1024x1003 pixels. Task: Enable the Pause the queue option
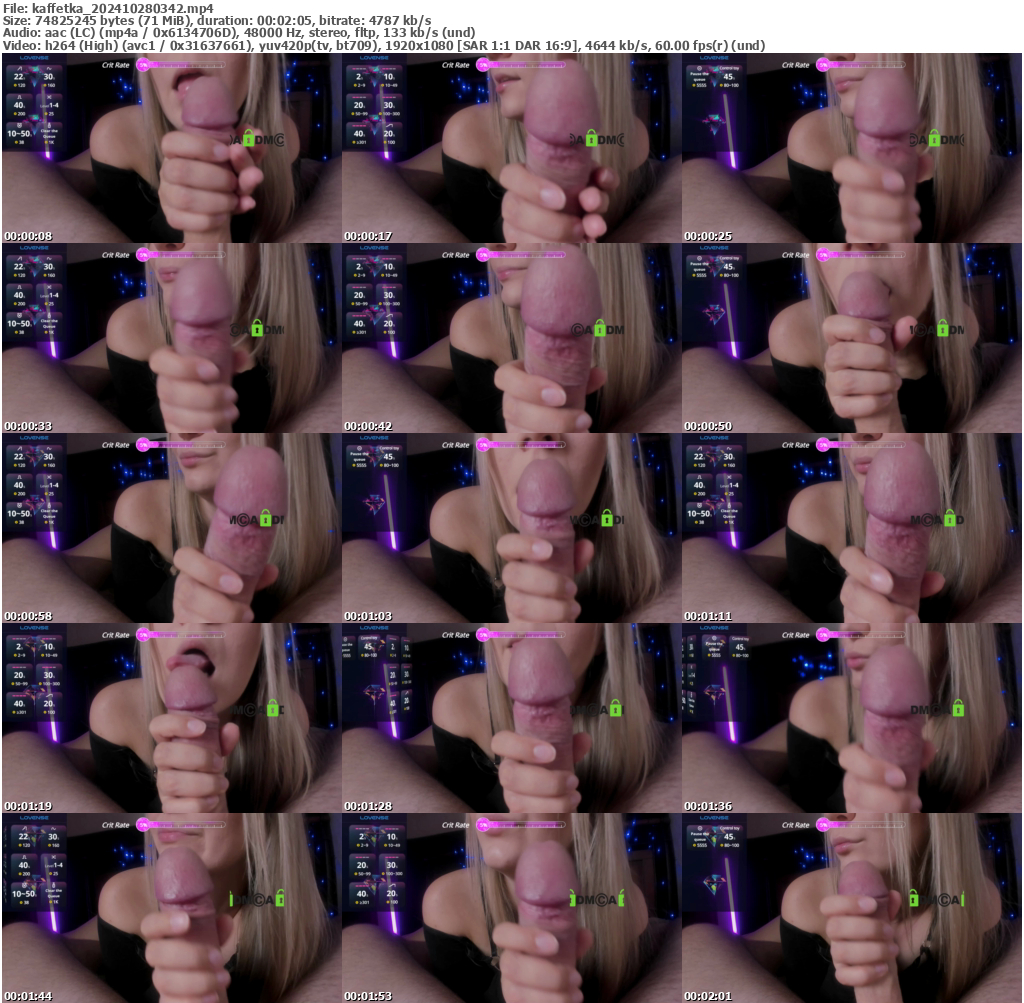click(699, 77)
